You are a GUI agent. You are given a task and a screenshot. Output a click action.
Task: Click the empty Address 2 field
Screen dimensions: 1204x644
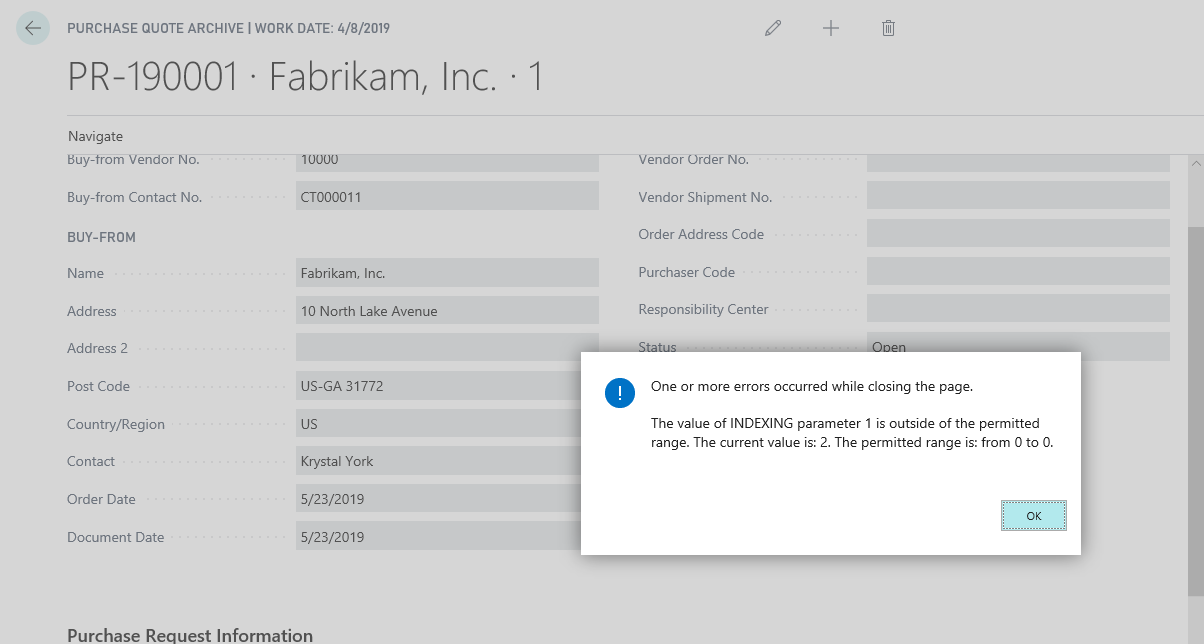(447, 348)
